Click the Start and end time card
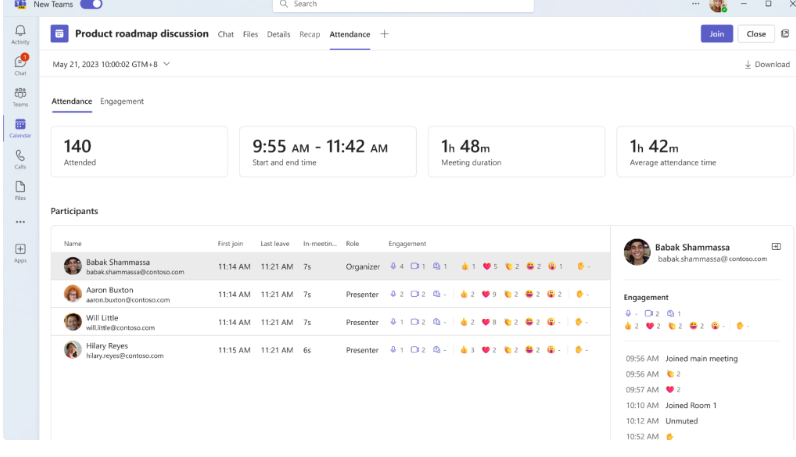796x457 pixels. [328, 152]
